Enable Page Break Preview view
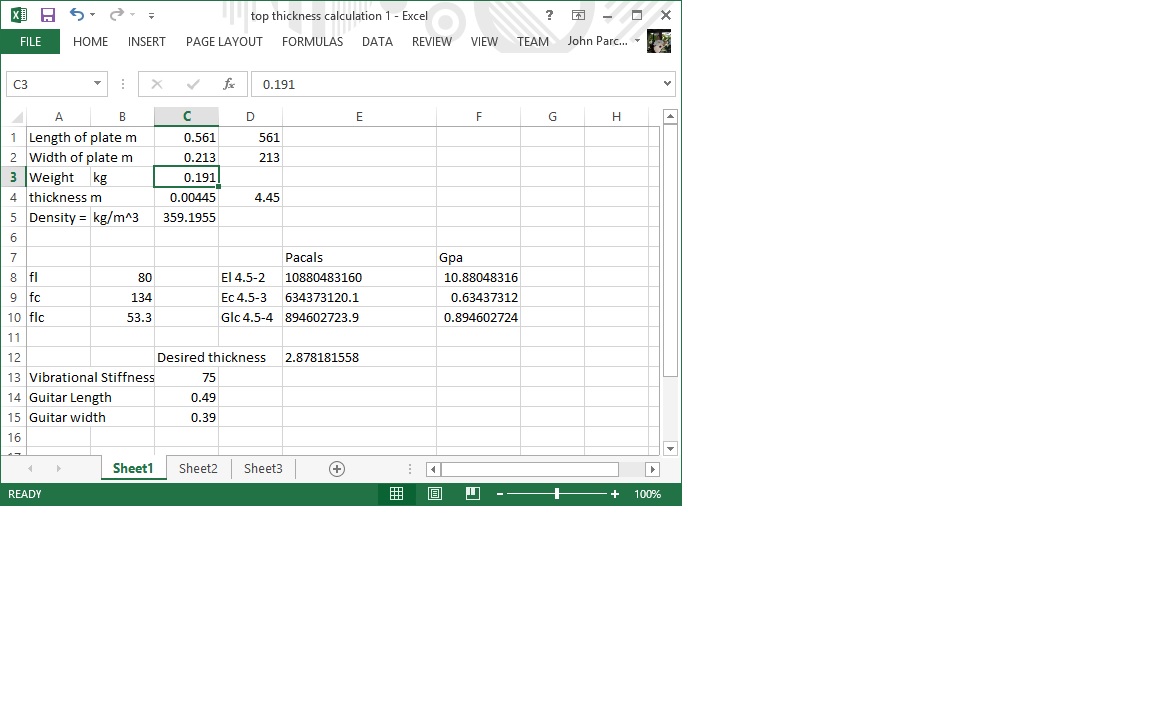Image resolution: width=1152 pixels, height=720 pixels. pyautogui.click(x=473, y=494)
